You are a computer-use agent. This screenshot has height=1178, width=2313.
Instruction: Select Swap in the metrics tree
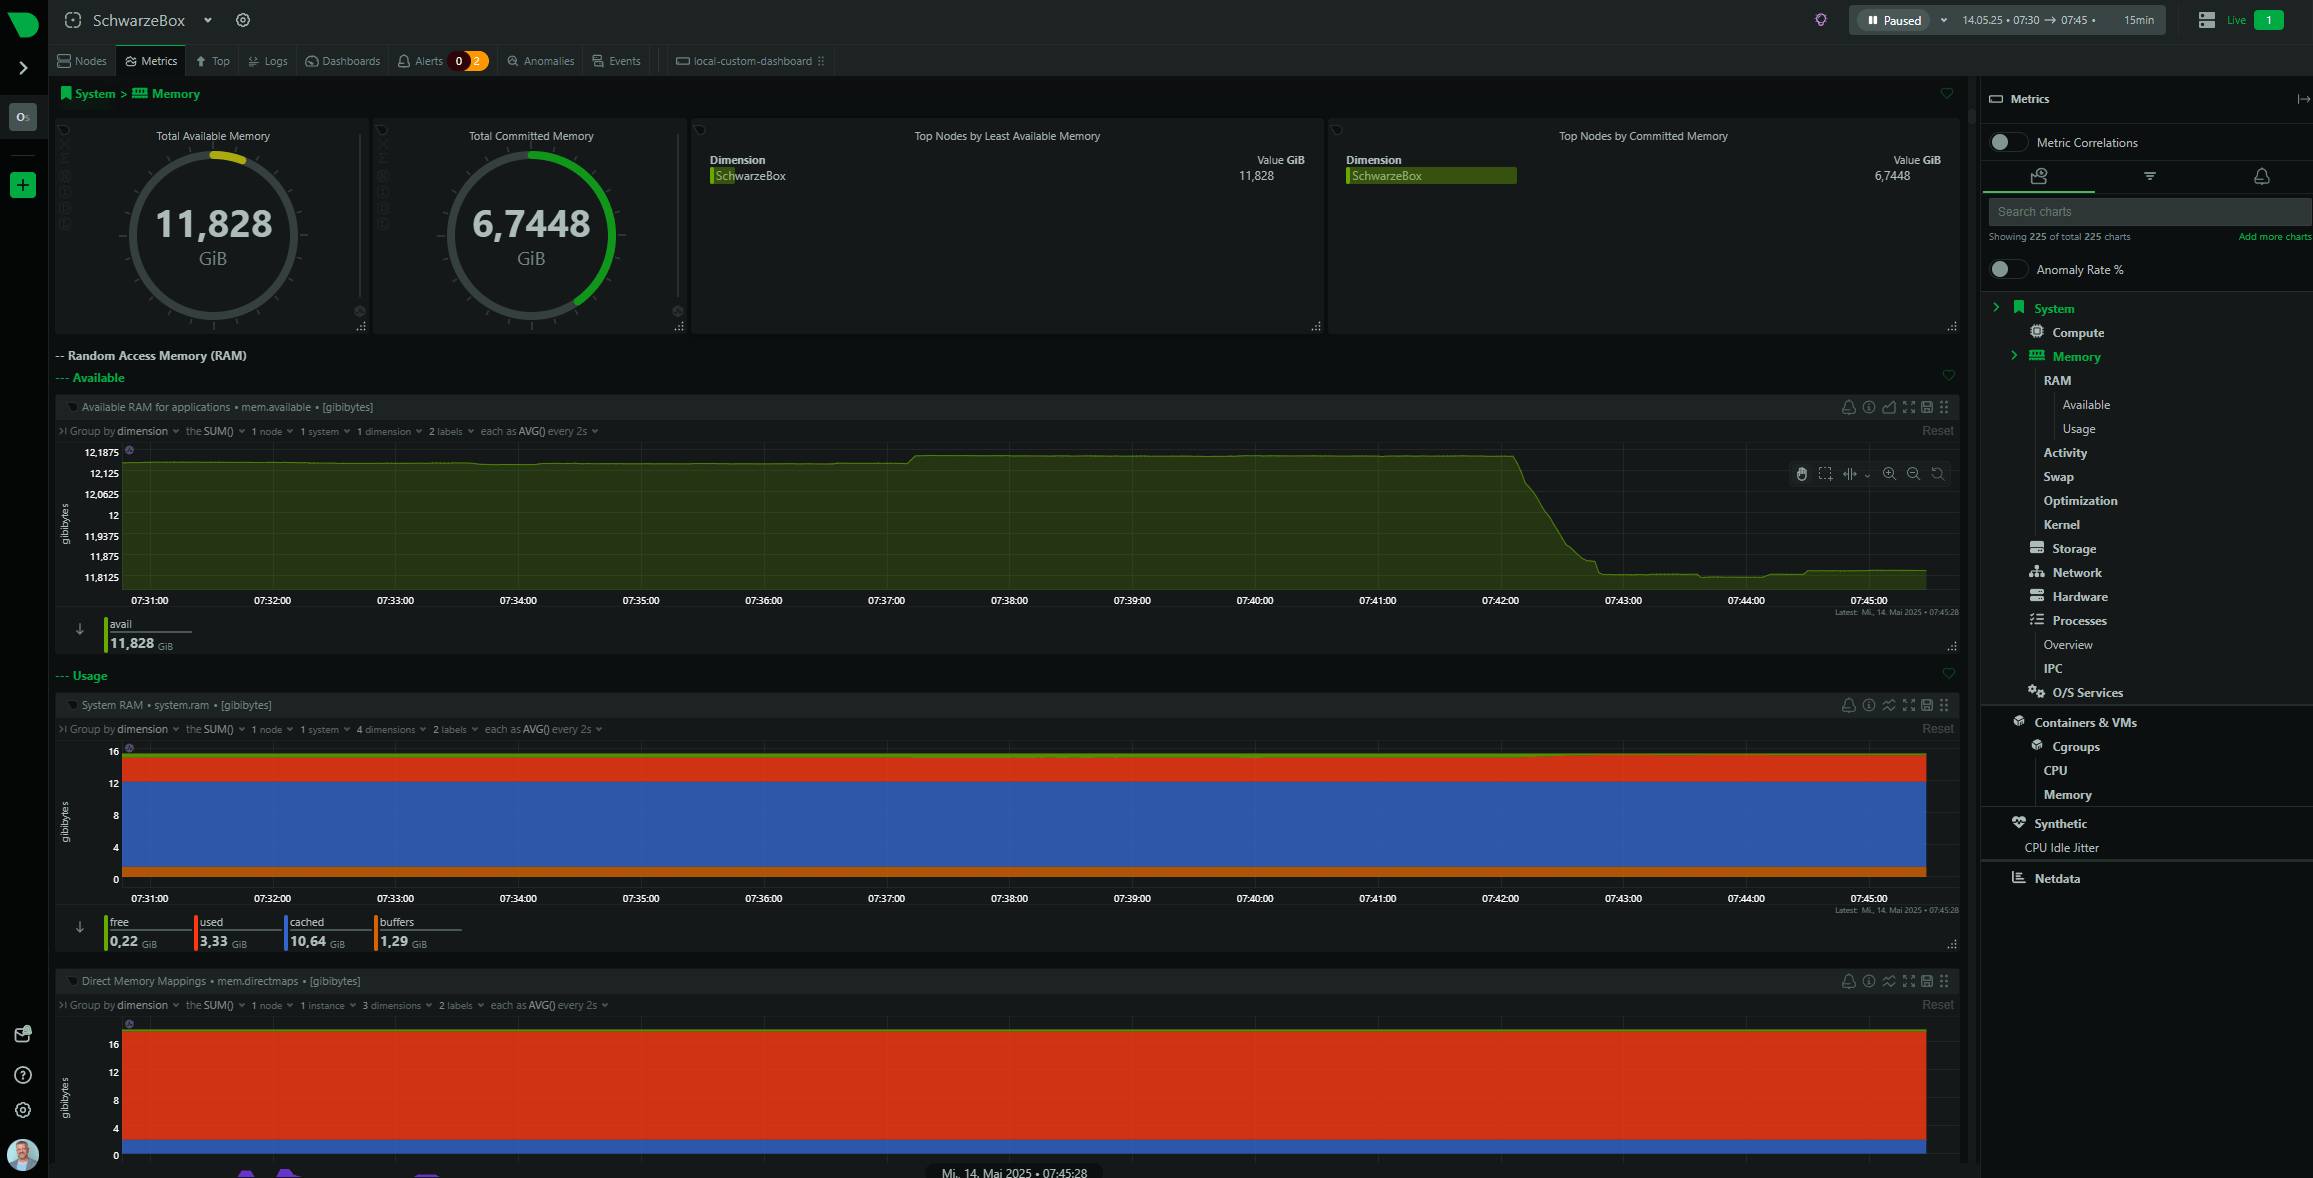(2058, 477)
